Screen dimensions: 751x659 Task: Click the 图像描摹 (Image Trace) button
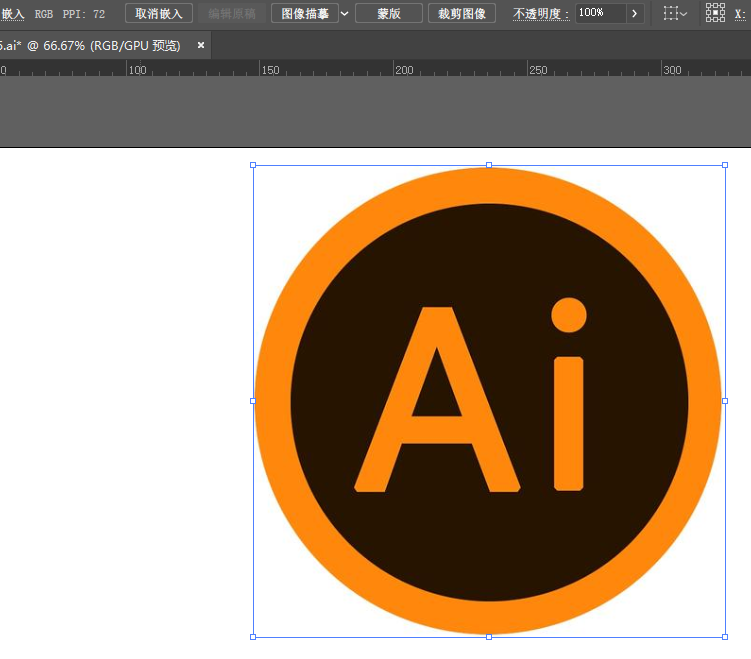pos(305,13)
